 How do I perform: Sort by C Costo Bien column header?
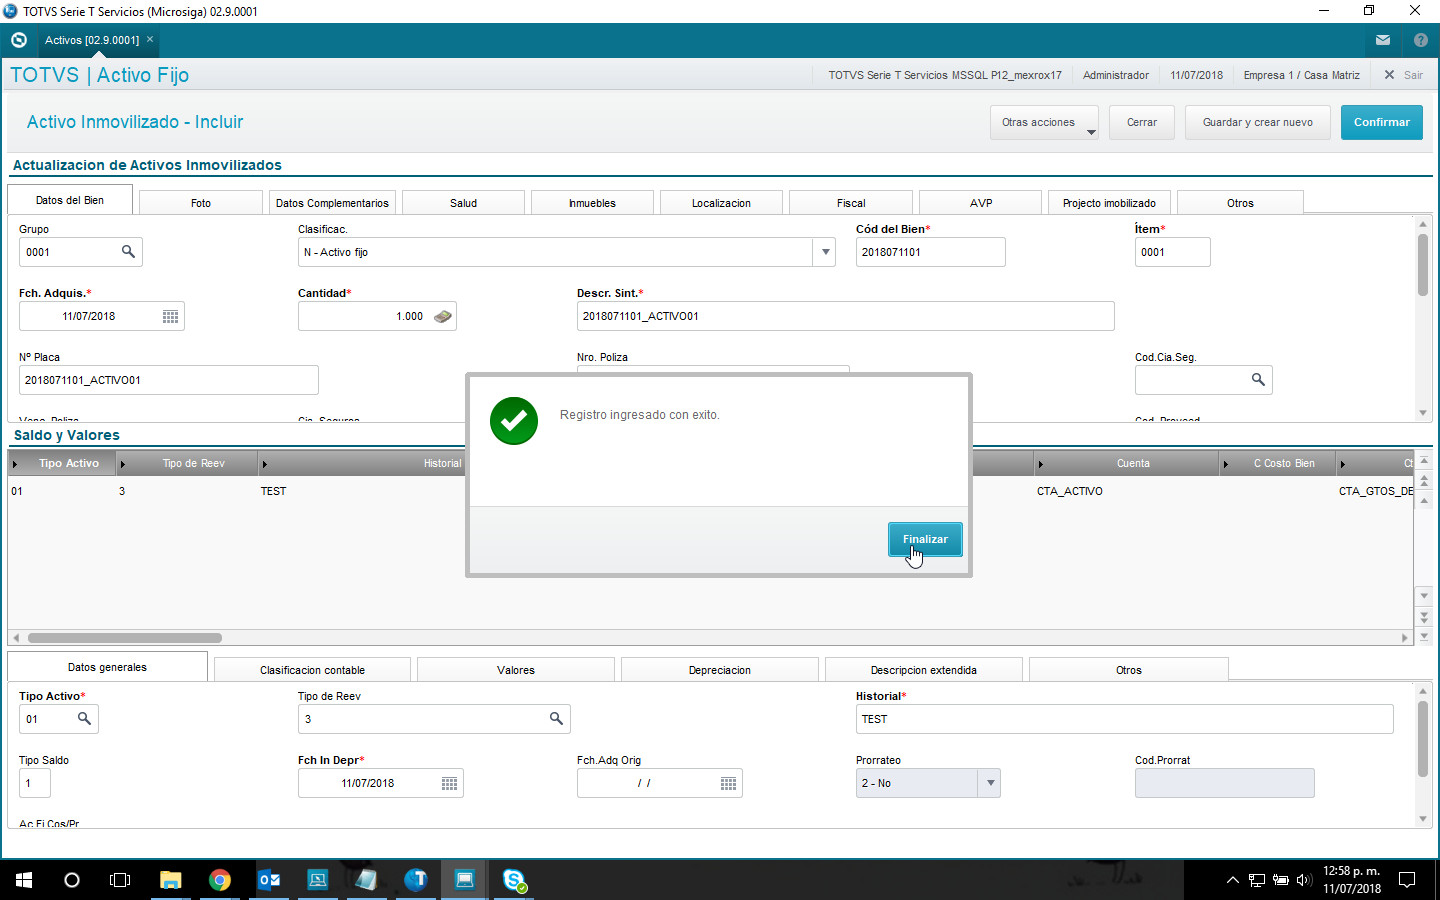1278,463
